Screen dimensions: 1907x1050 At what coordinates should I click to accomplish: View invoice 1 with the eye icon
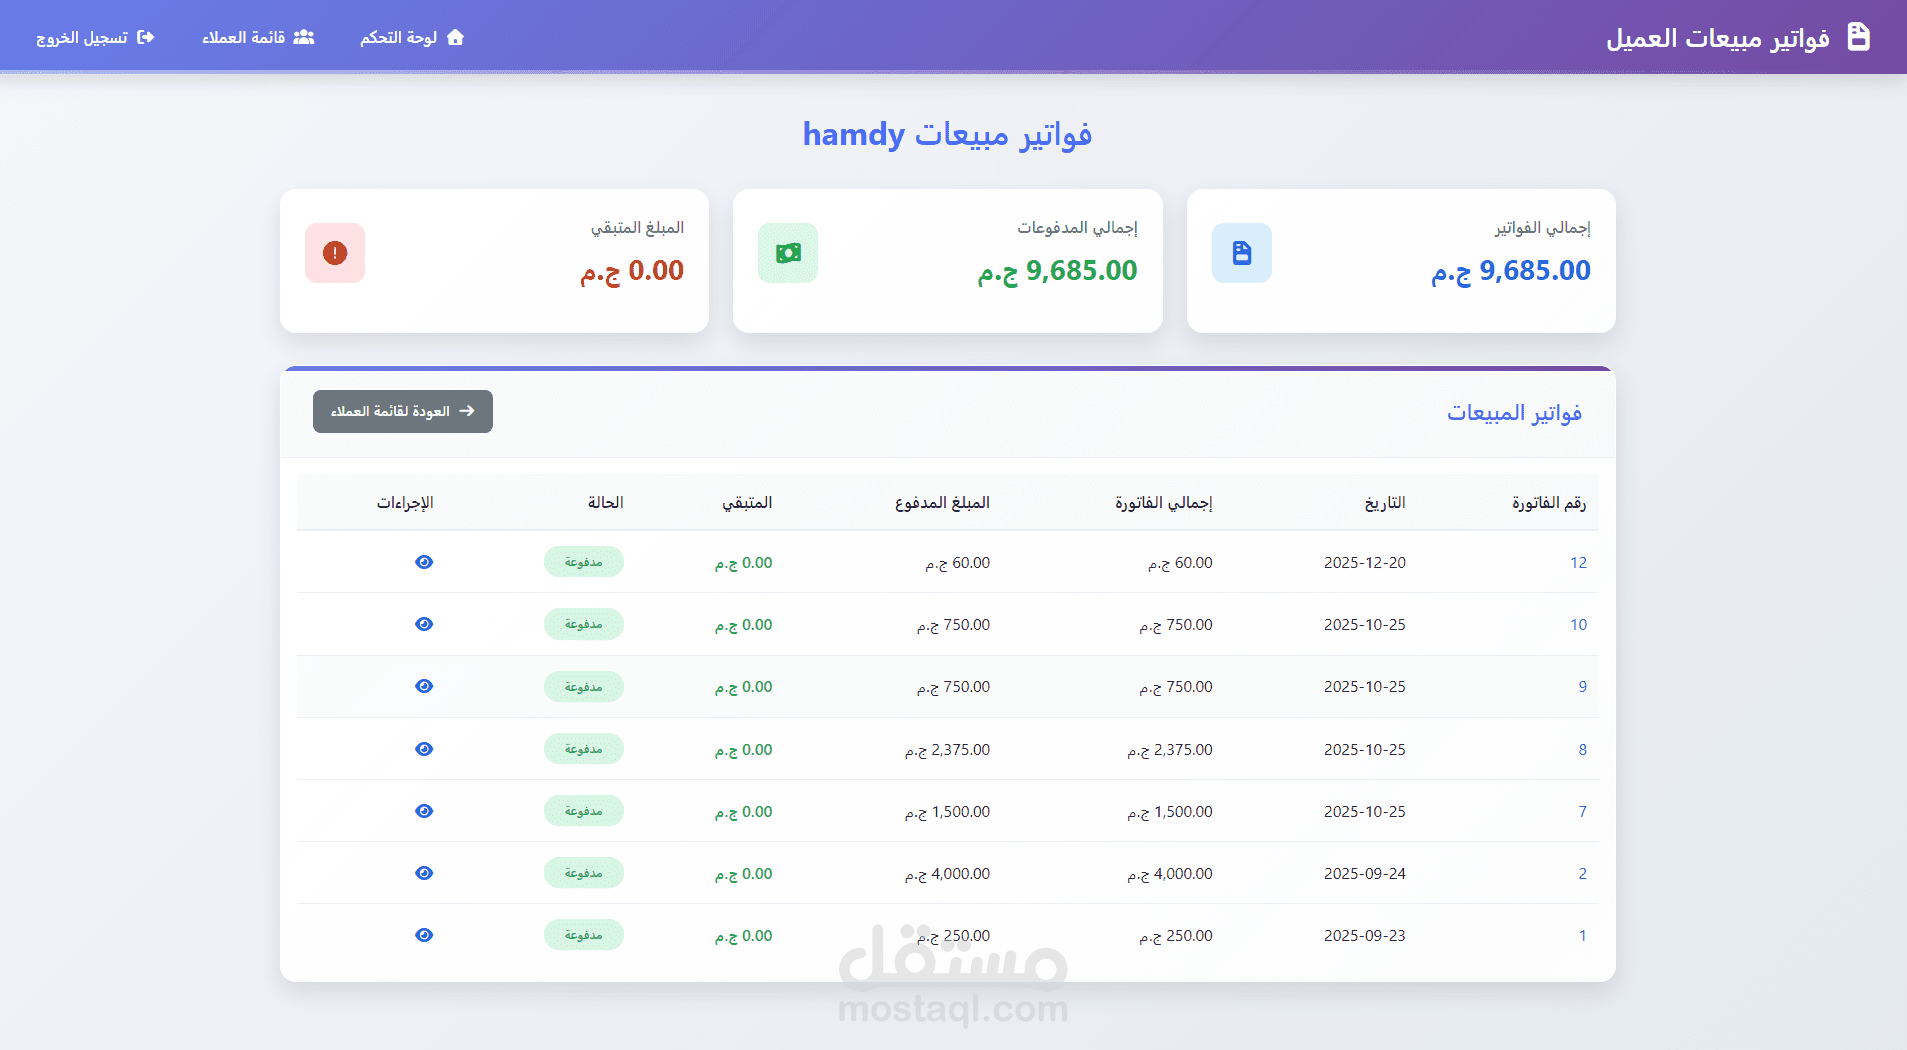point(424,935)
